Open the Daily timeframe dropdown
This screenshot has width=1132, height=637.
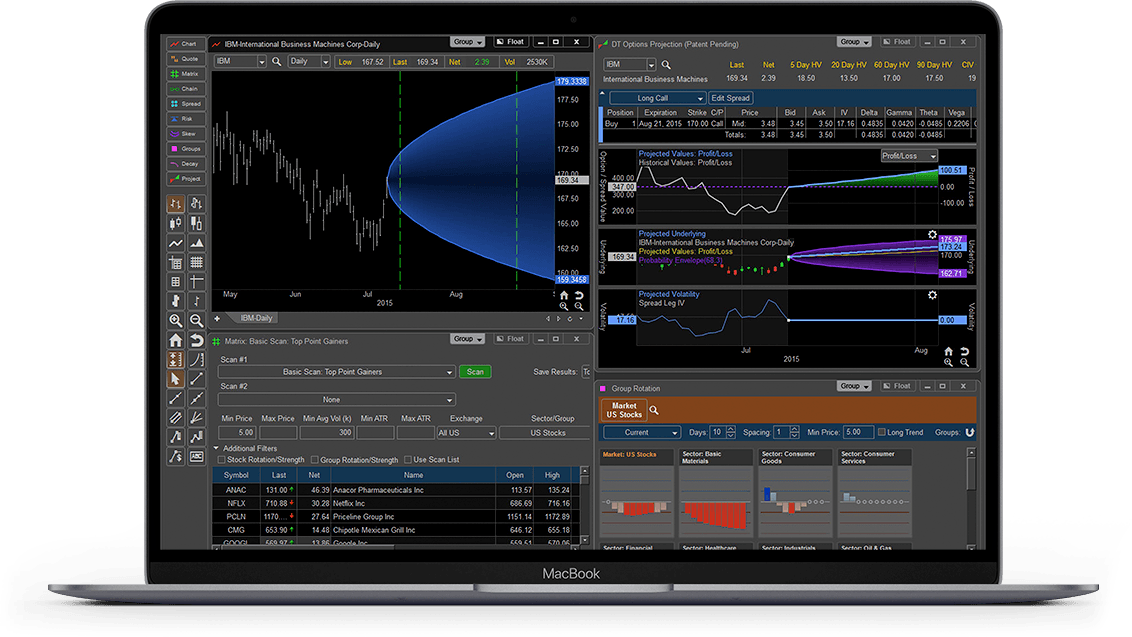(326, 62)
